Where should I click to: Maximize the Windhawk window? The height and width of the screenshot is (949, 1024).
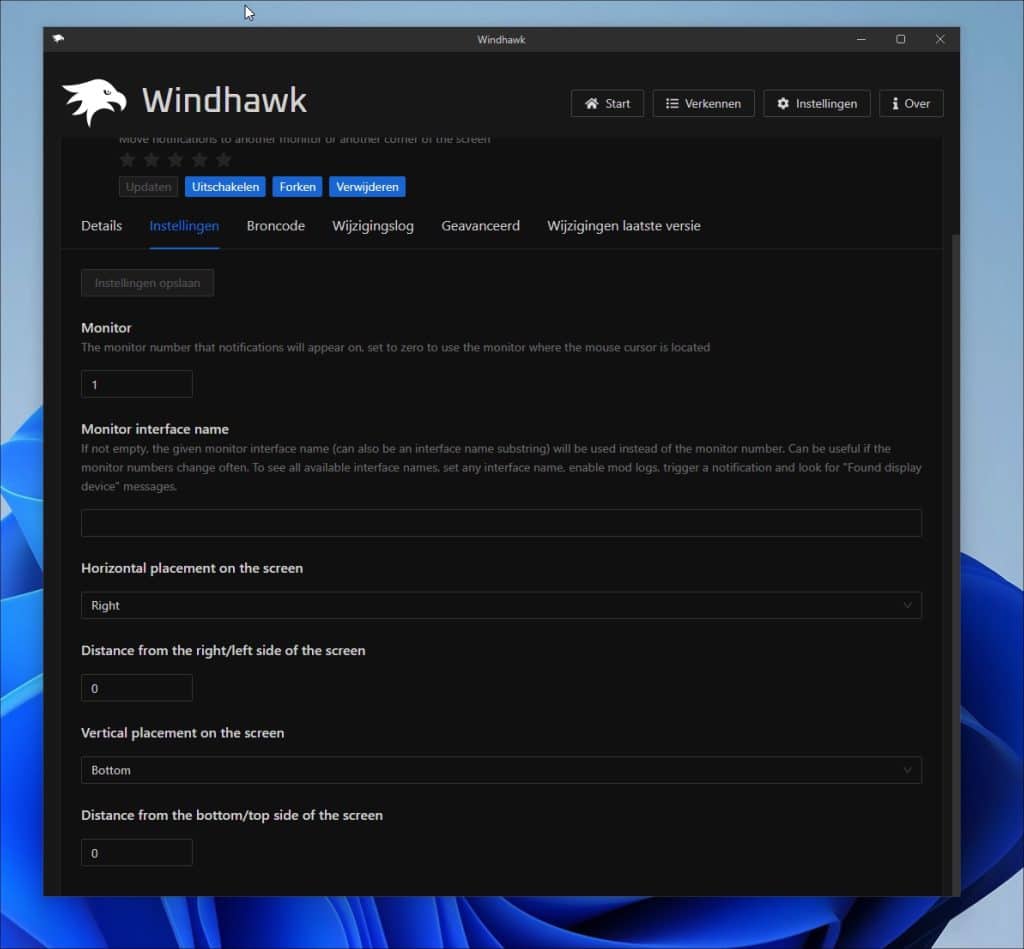click(901, 39)
